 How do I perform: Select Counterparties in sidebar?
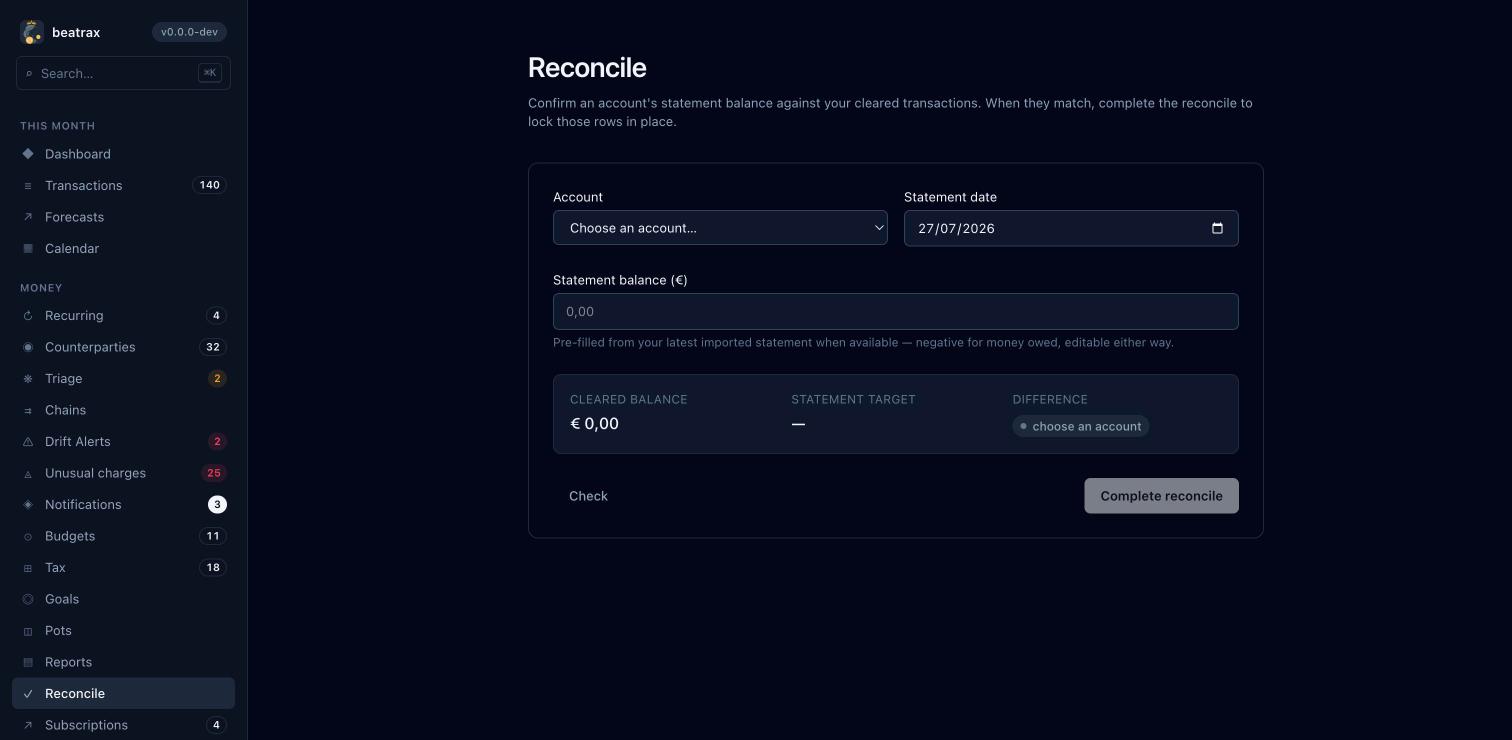click(123, 347)
